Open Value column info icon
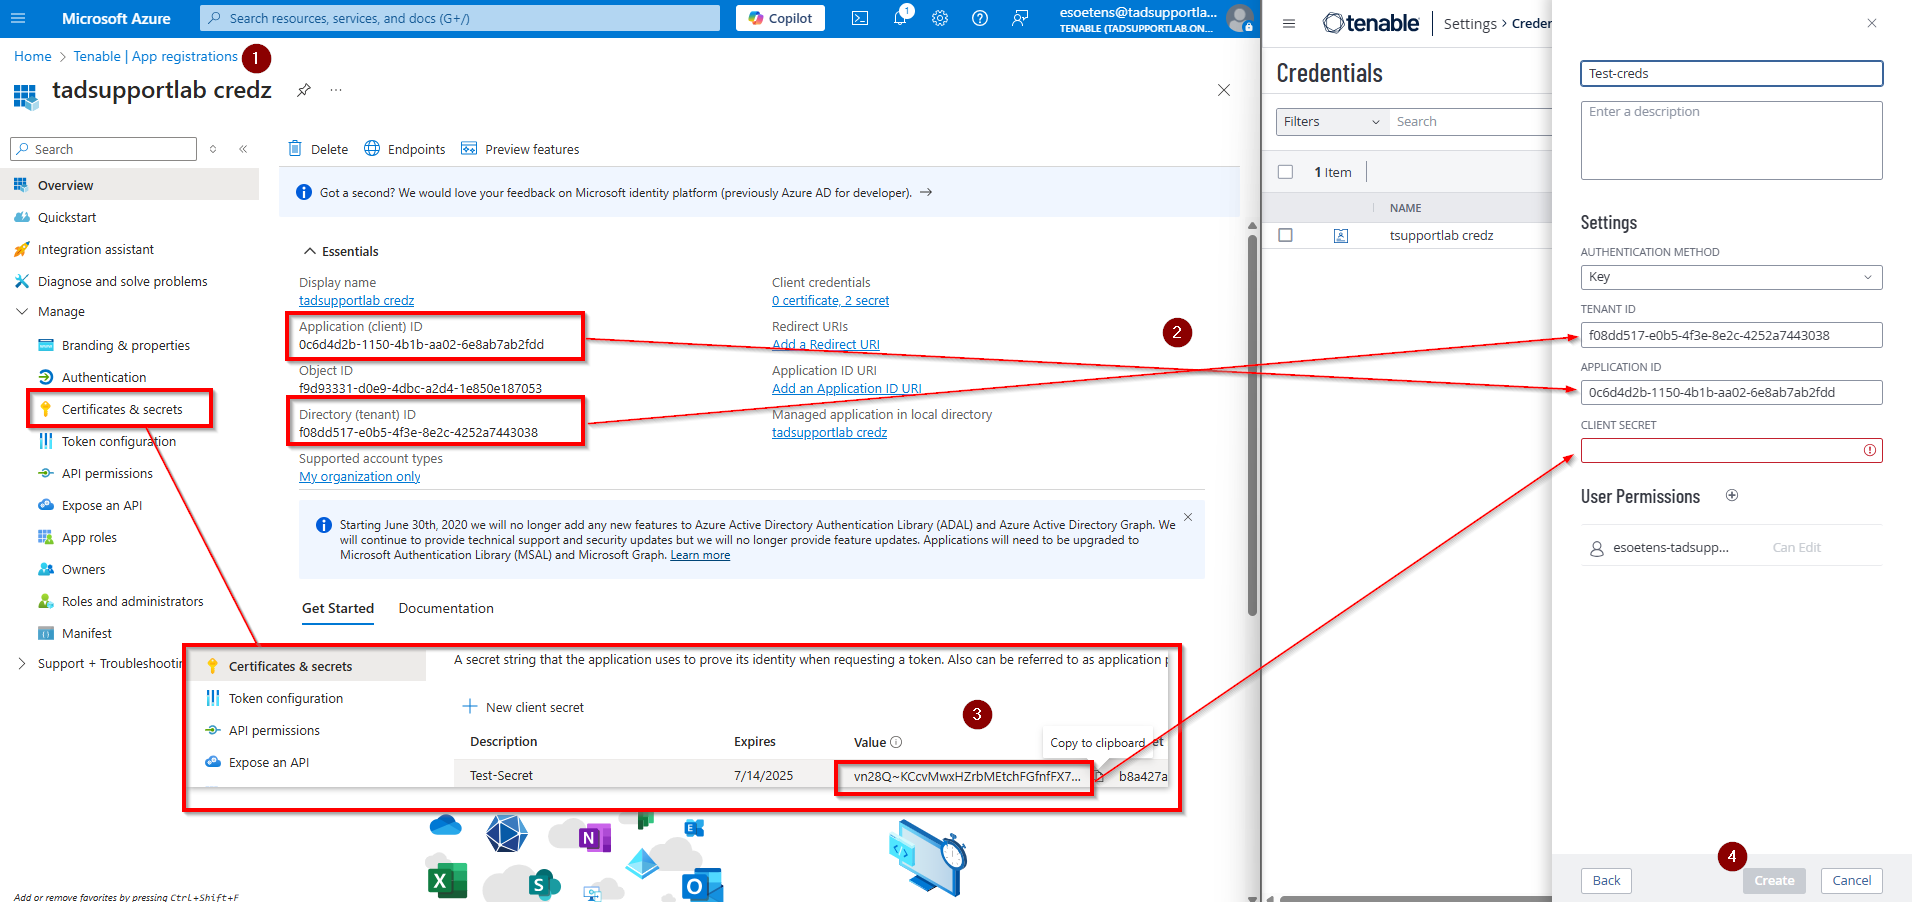This screenshot has width=1912, height=902. tap(896, 742)
